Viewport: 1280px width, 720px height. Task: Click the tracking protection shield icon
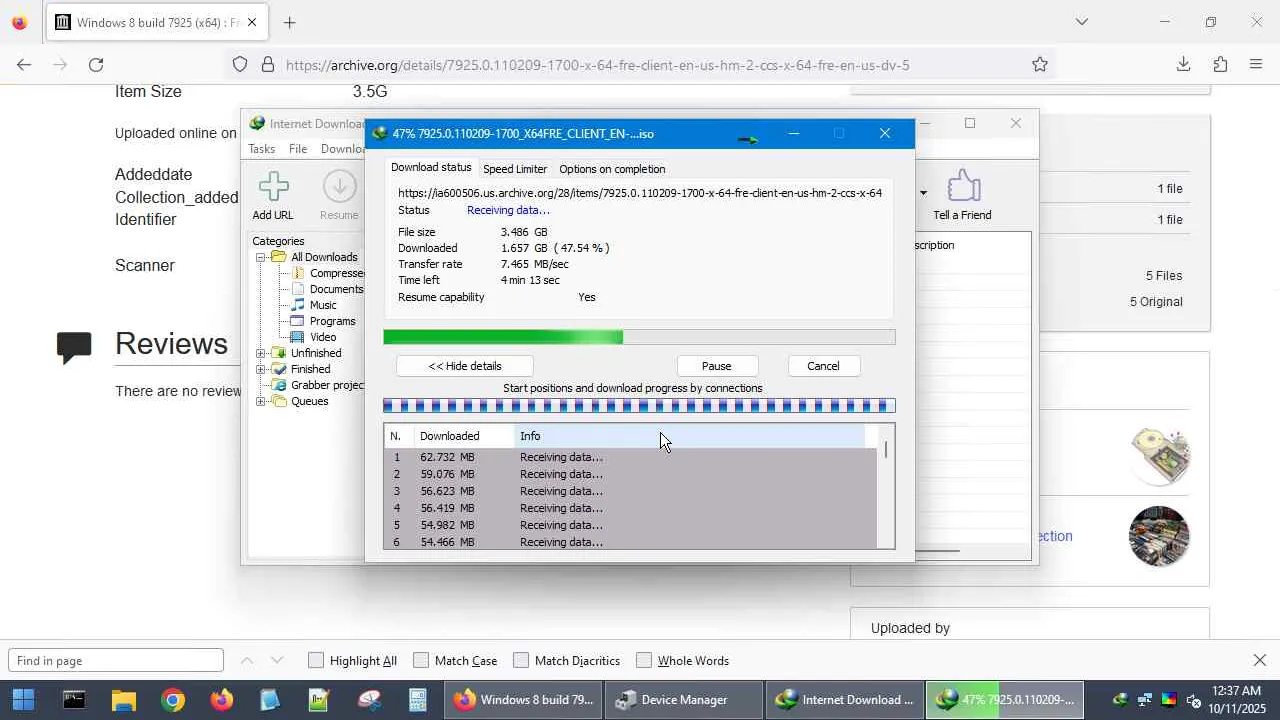(x=240, y=65)
